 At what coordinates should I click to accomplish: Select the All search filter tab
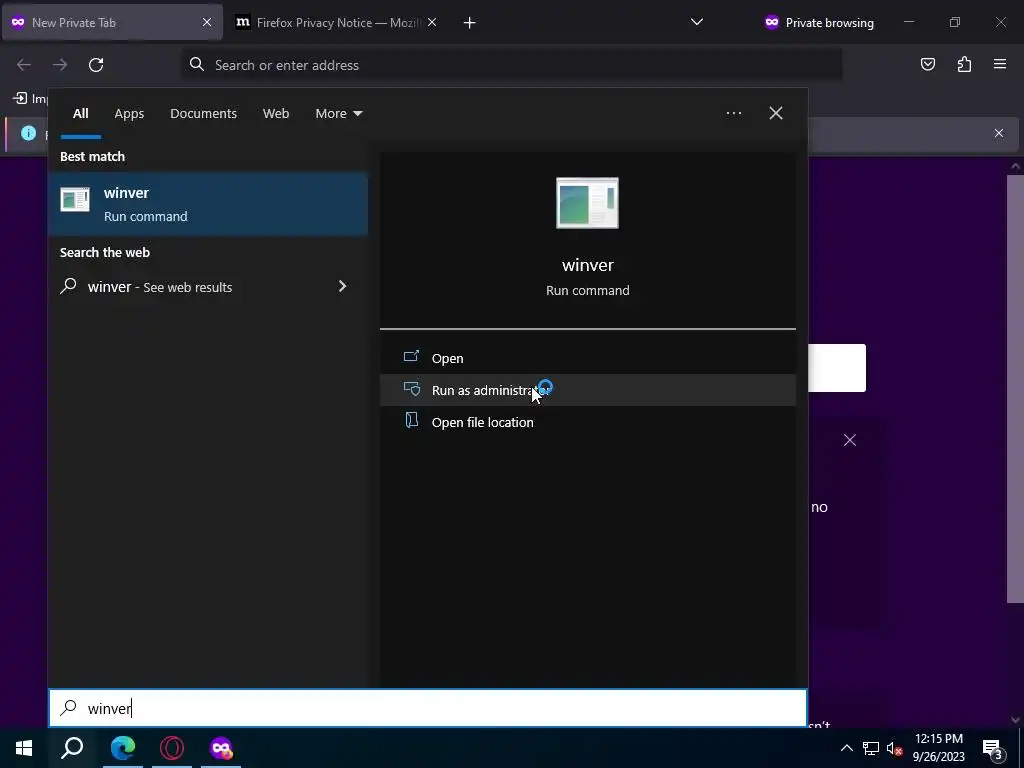click(80, 114)
